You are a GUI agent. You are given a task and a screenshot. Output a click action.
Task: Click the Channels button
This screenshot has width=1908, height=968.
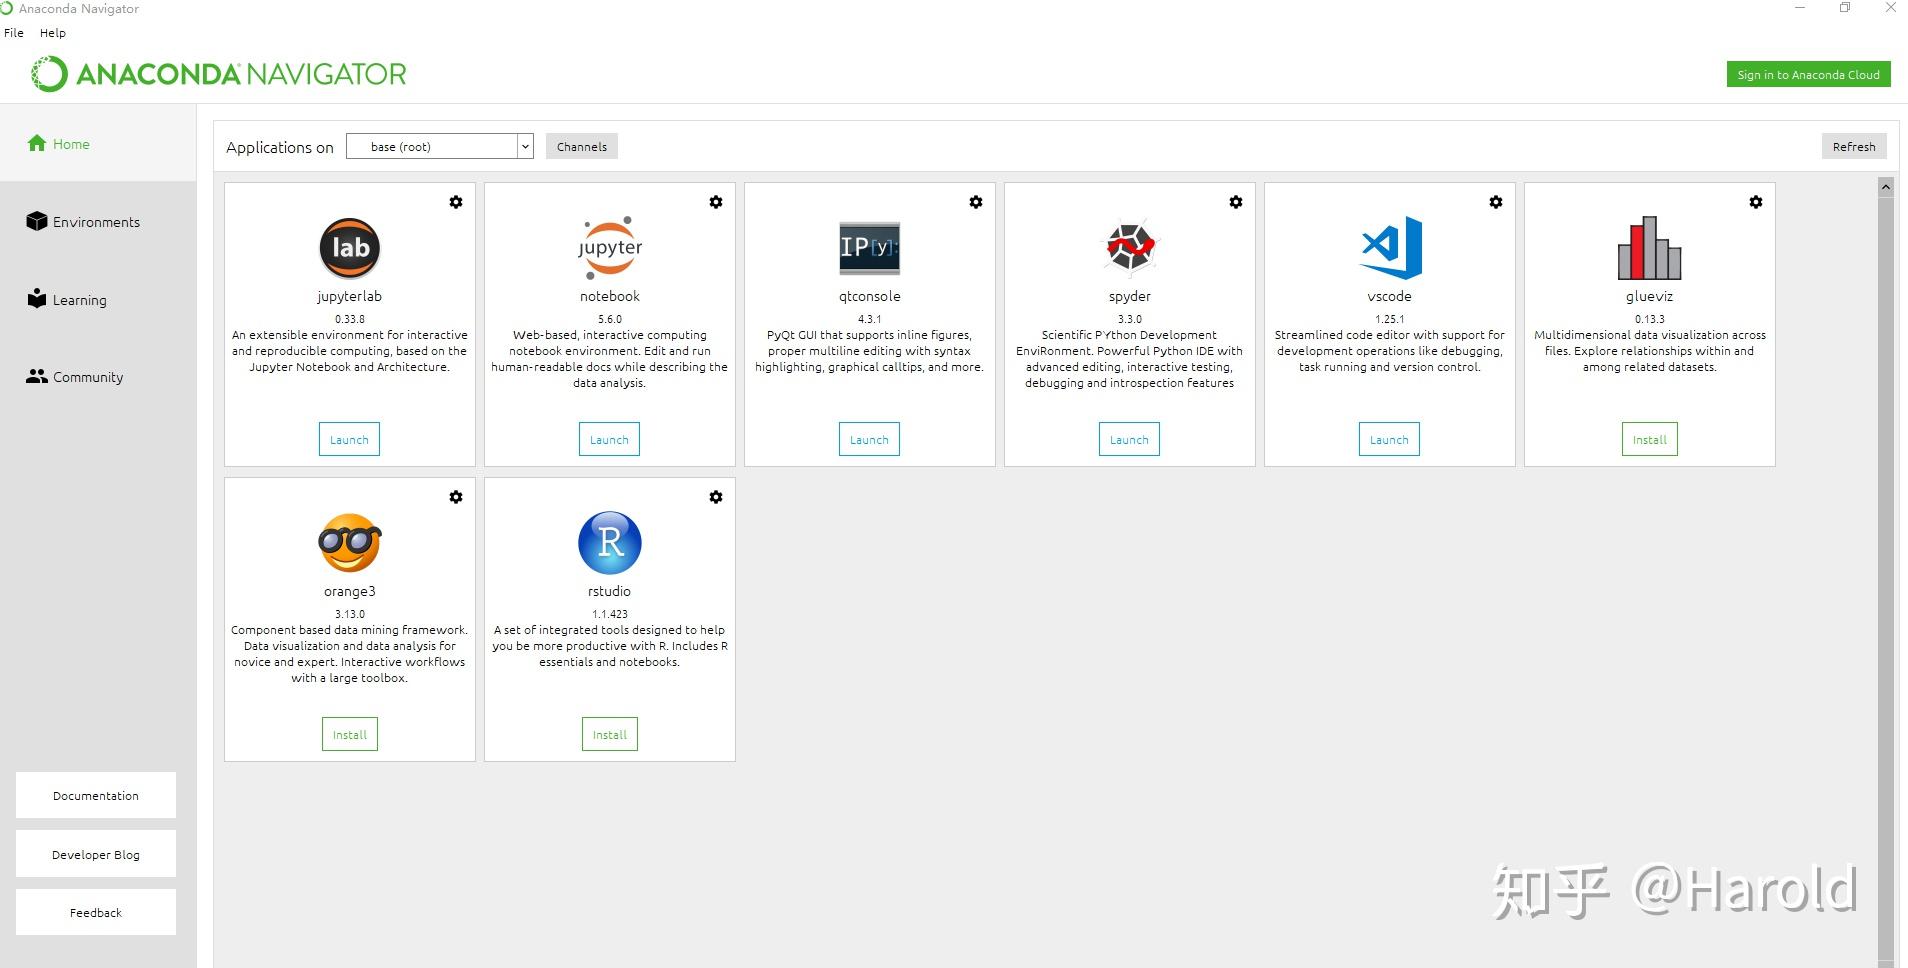582,146
